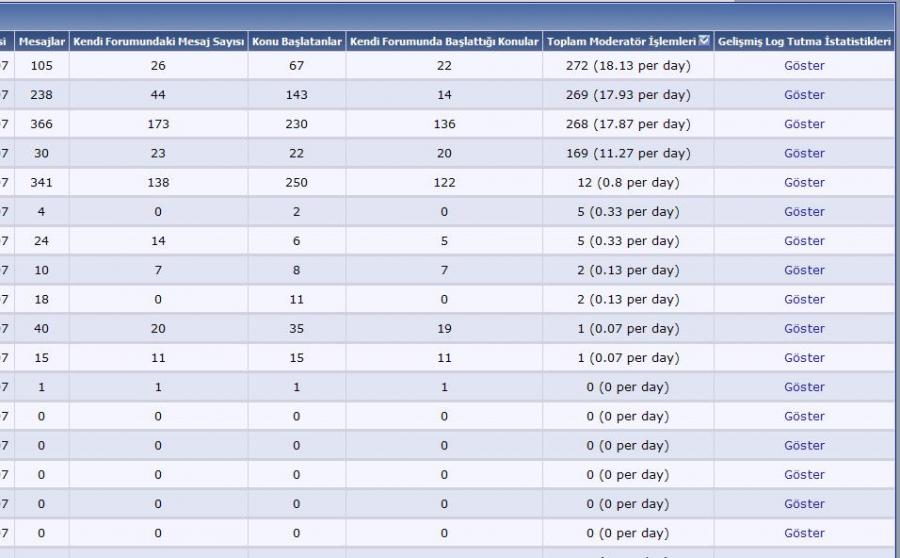Open Göster for the row with 272 actions
This screenshot has height=558, width=900.
coord(804,66)
